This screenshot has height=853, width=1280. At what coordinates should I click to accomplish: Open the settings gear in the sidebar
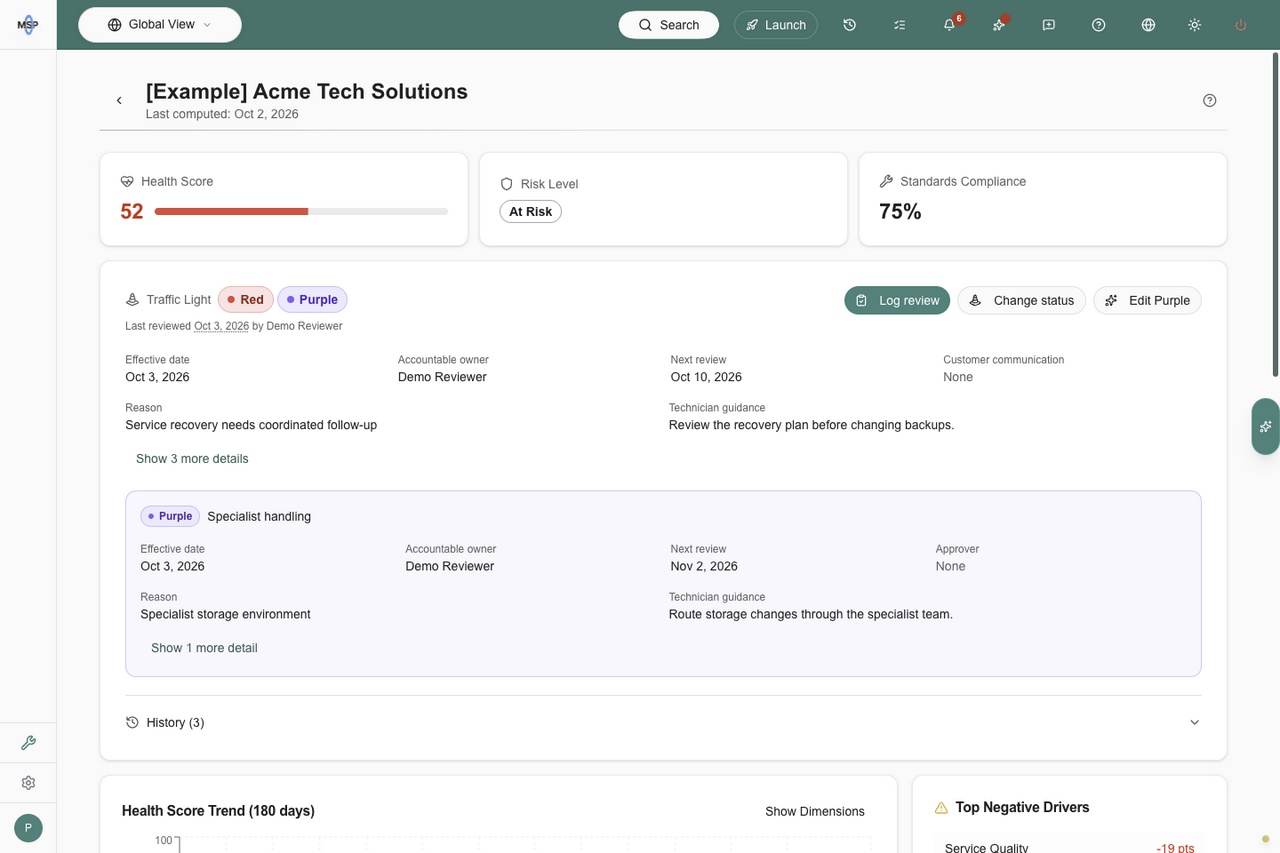pyautogui.click(x=28, y=783)
